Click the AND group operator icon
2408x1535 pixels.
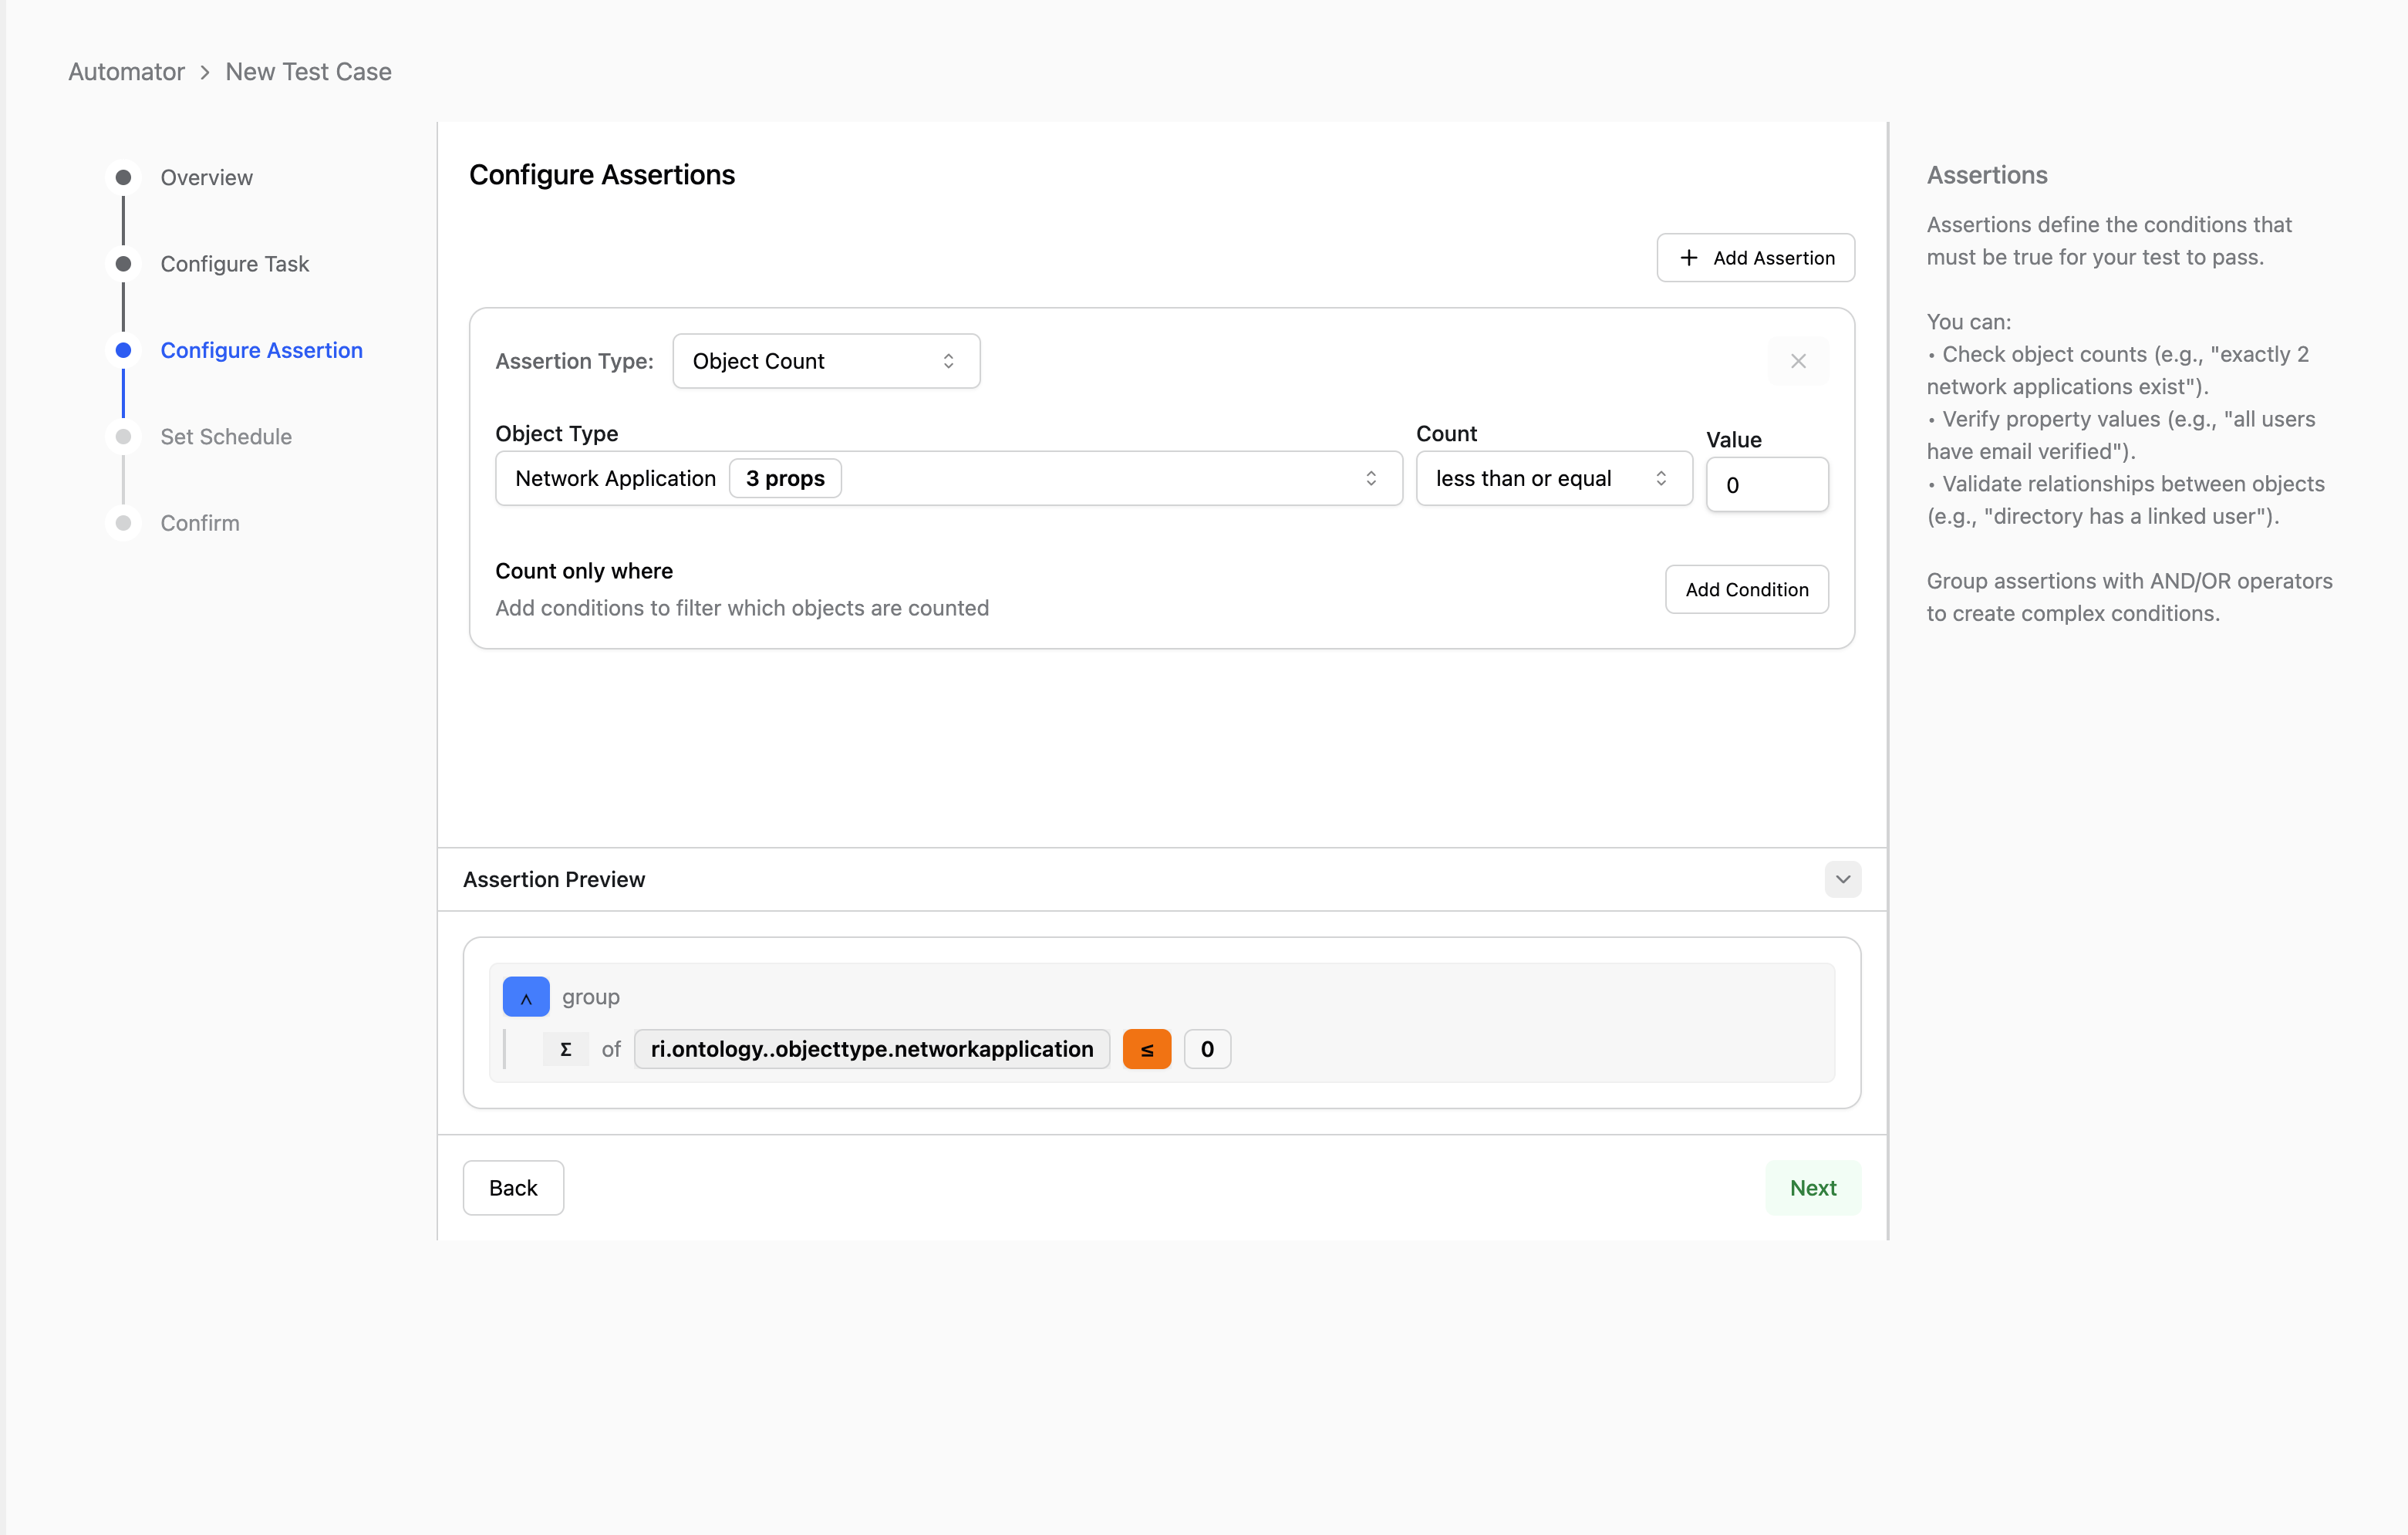coord(525,997)
